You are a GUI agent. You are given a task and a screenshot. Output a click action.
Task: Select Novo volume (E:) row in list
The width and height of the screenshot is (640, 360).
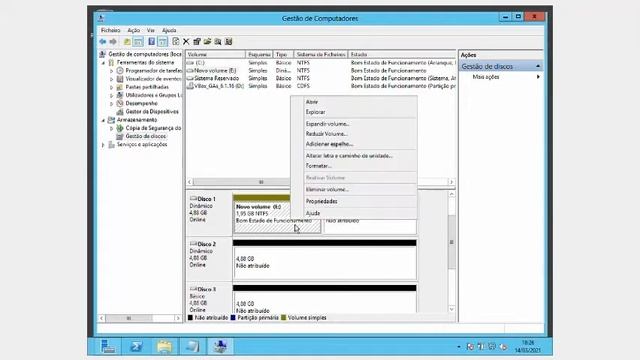(321, 71)
